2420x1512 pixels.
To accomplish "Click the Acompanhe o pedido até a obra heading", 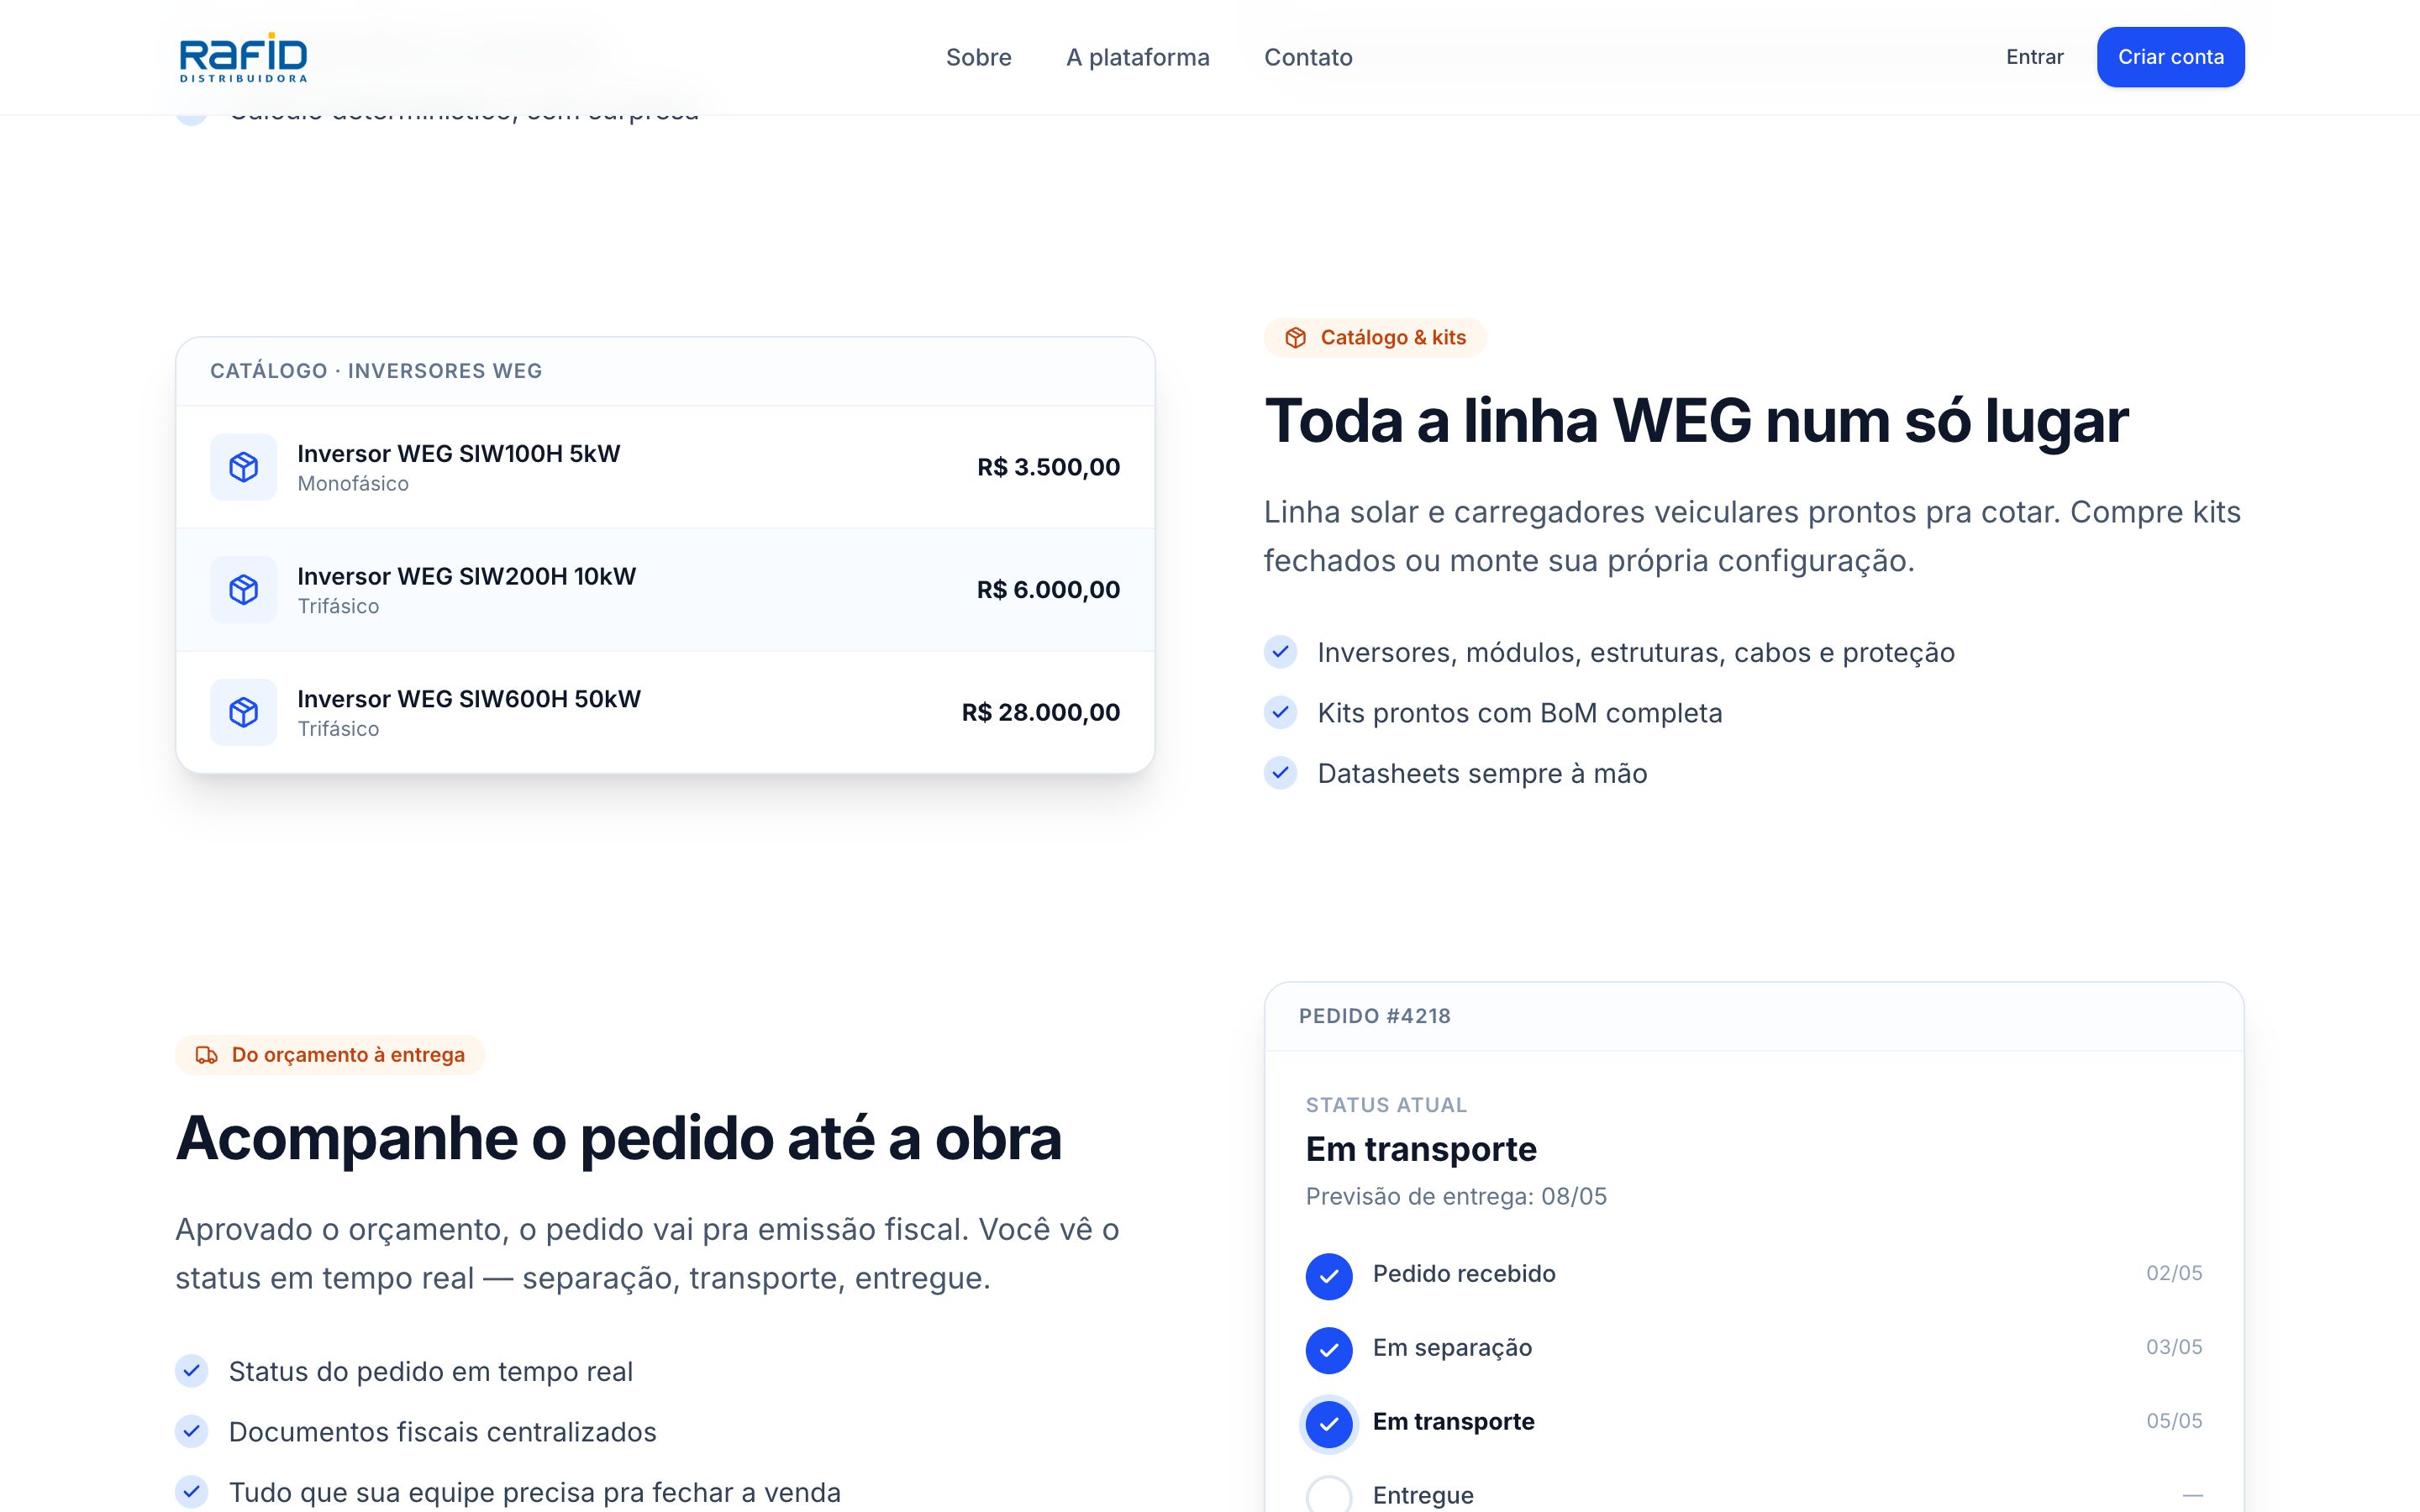I will 618,1138.
